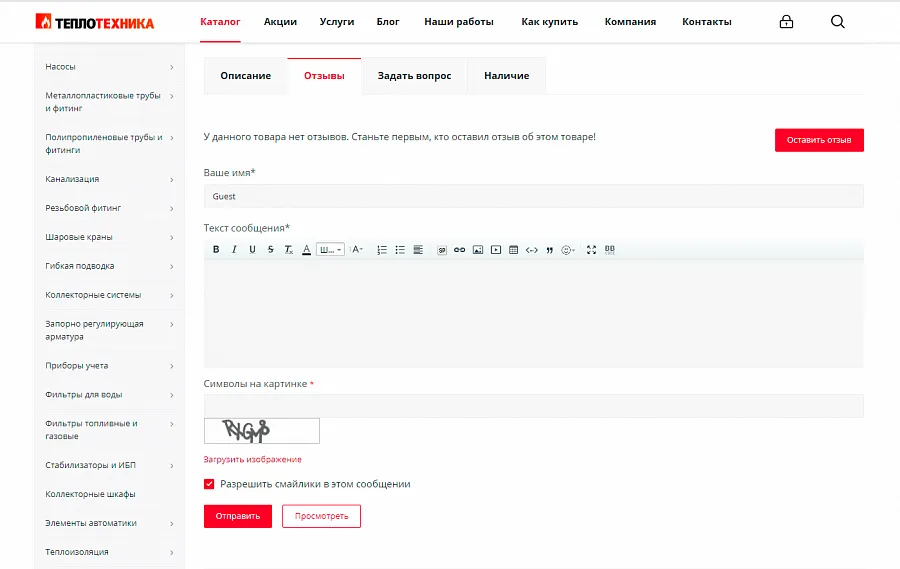Viewport: 900px width, 569px height.
Task: Open Компания menu item
Action: (x=630, y=22)
